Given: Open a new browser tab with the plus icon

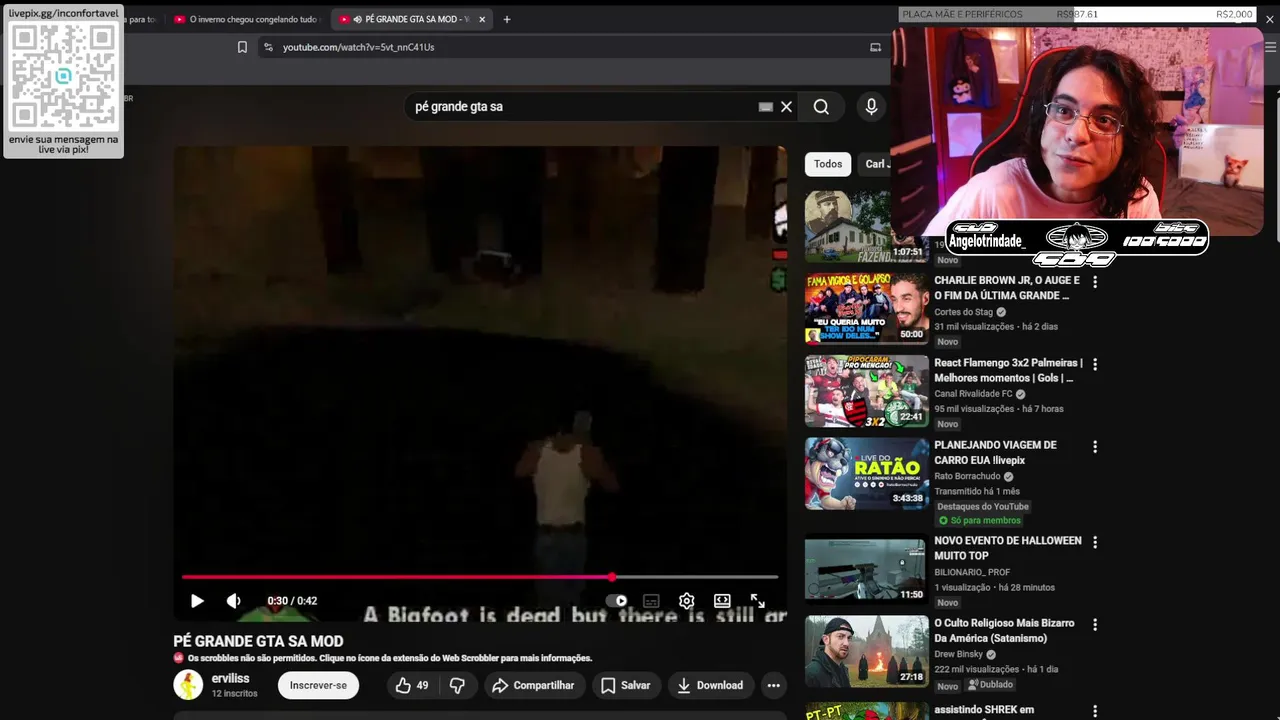Looking at the screenshot, I should click(507, 19).
